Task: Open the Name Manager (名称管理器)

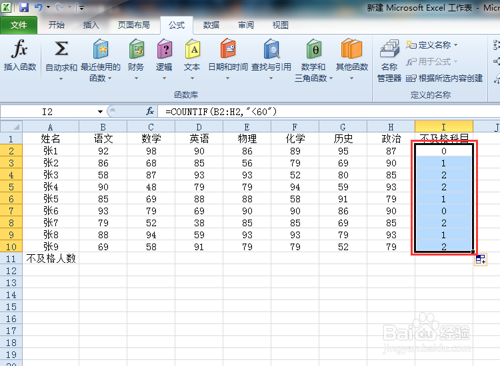Action: [389, 60]
